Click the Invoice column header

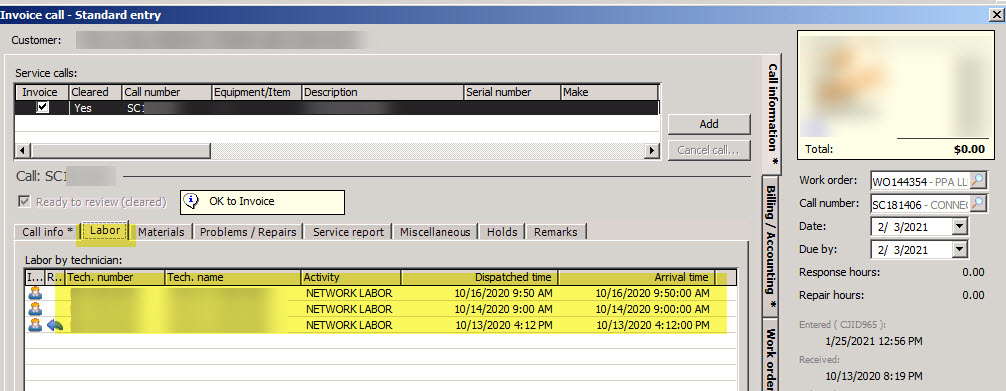[x=42, y=92]
